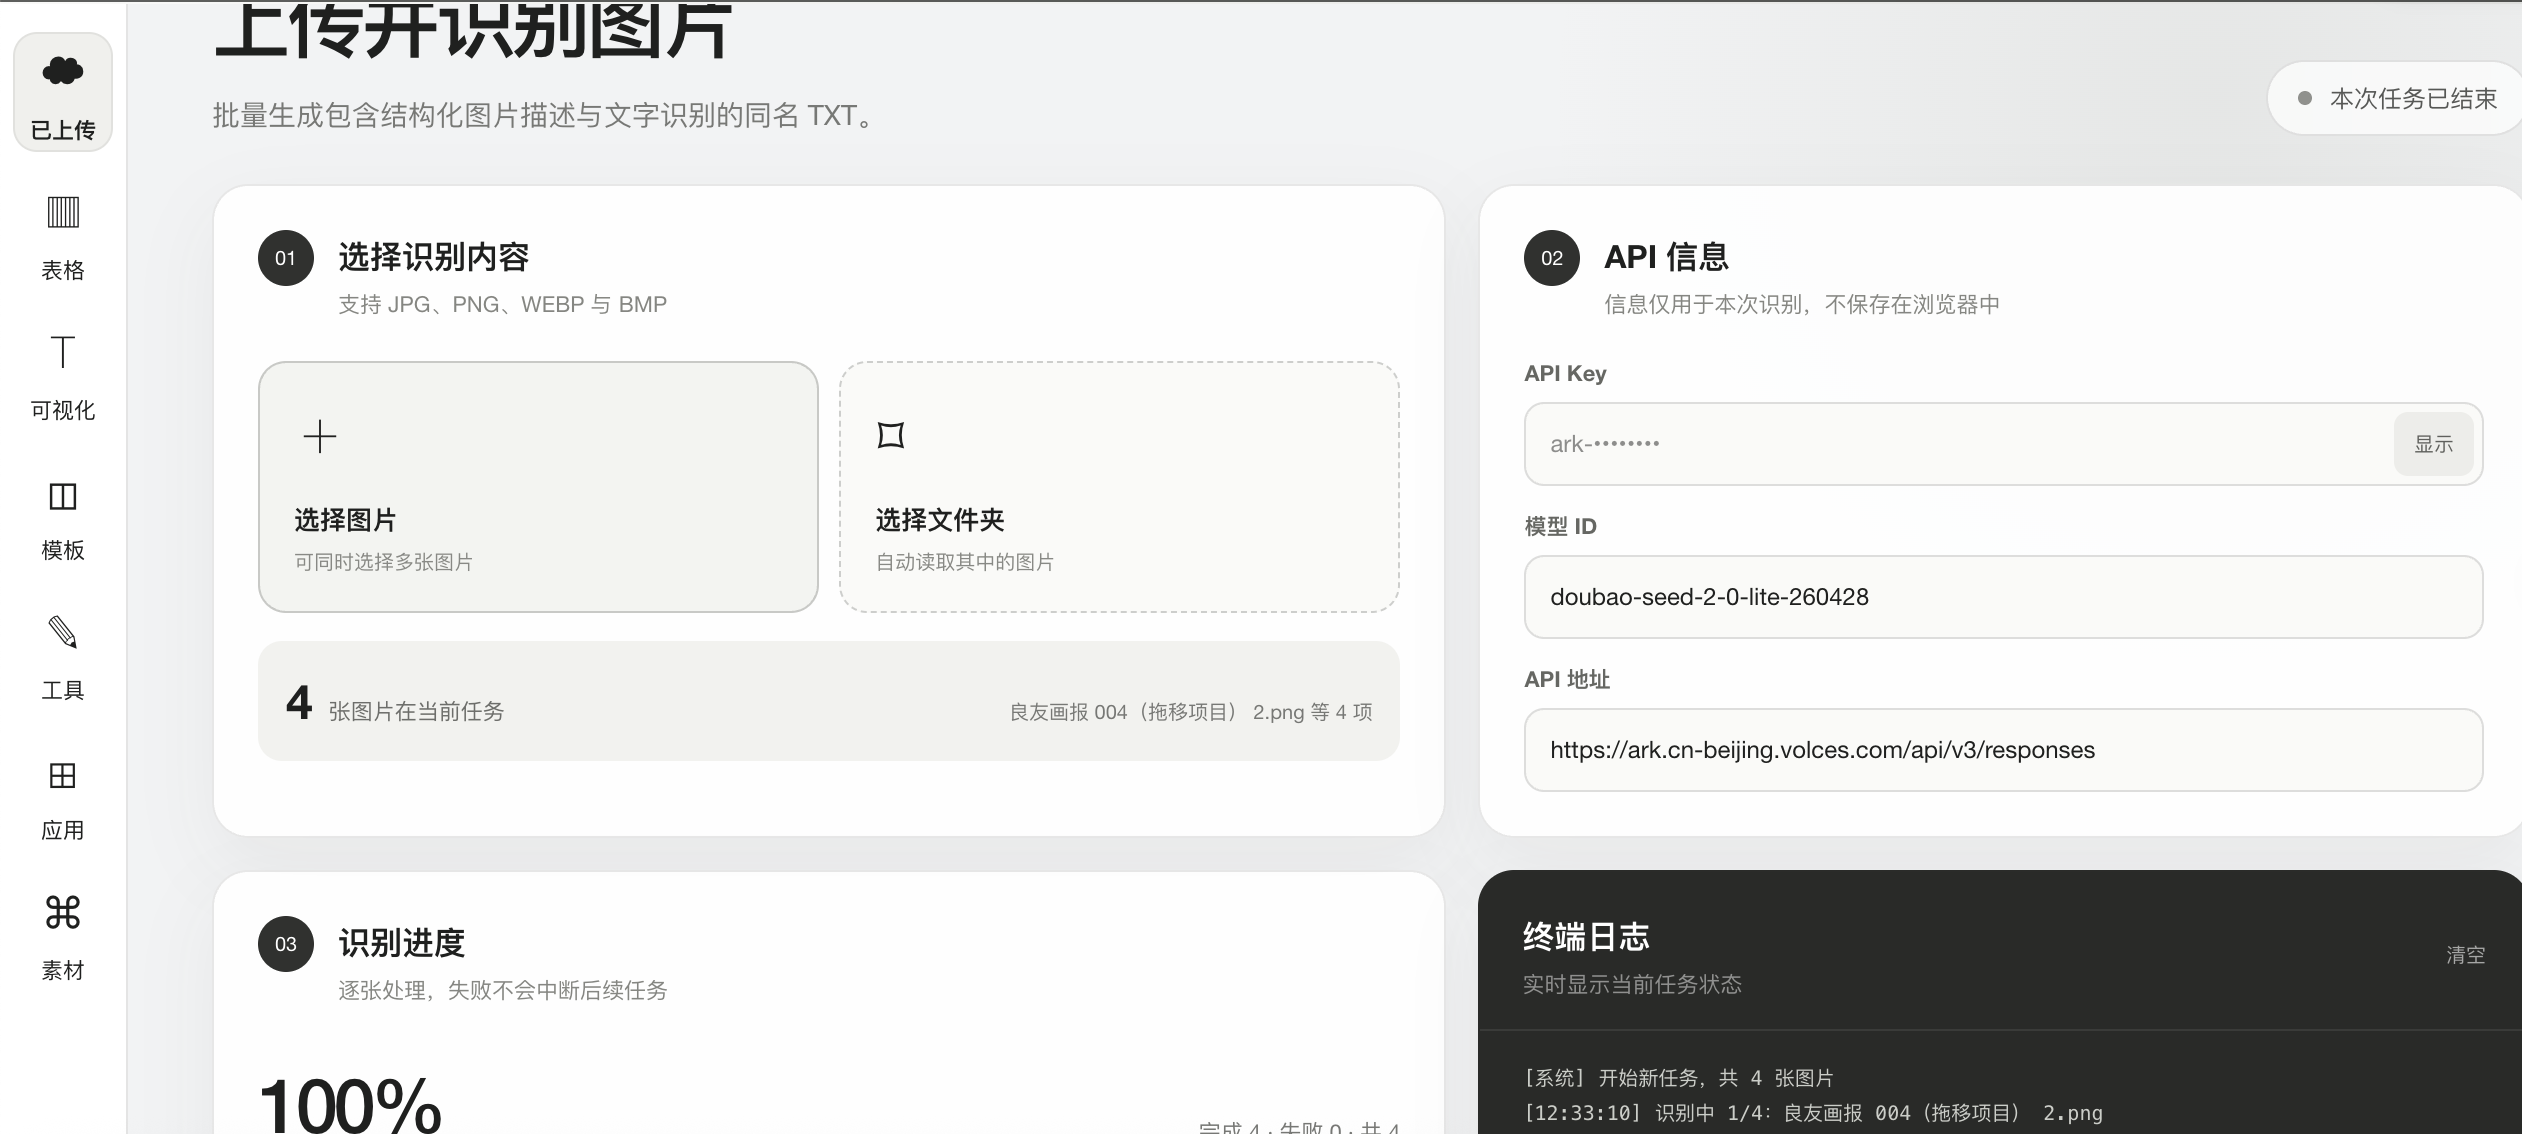Click the '终端日志' heading
This screenshot has width=2522, height=1134.
tap(1586, 937)
